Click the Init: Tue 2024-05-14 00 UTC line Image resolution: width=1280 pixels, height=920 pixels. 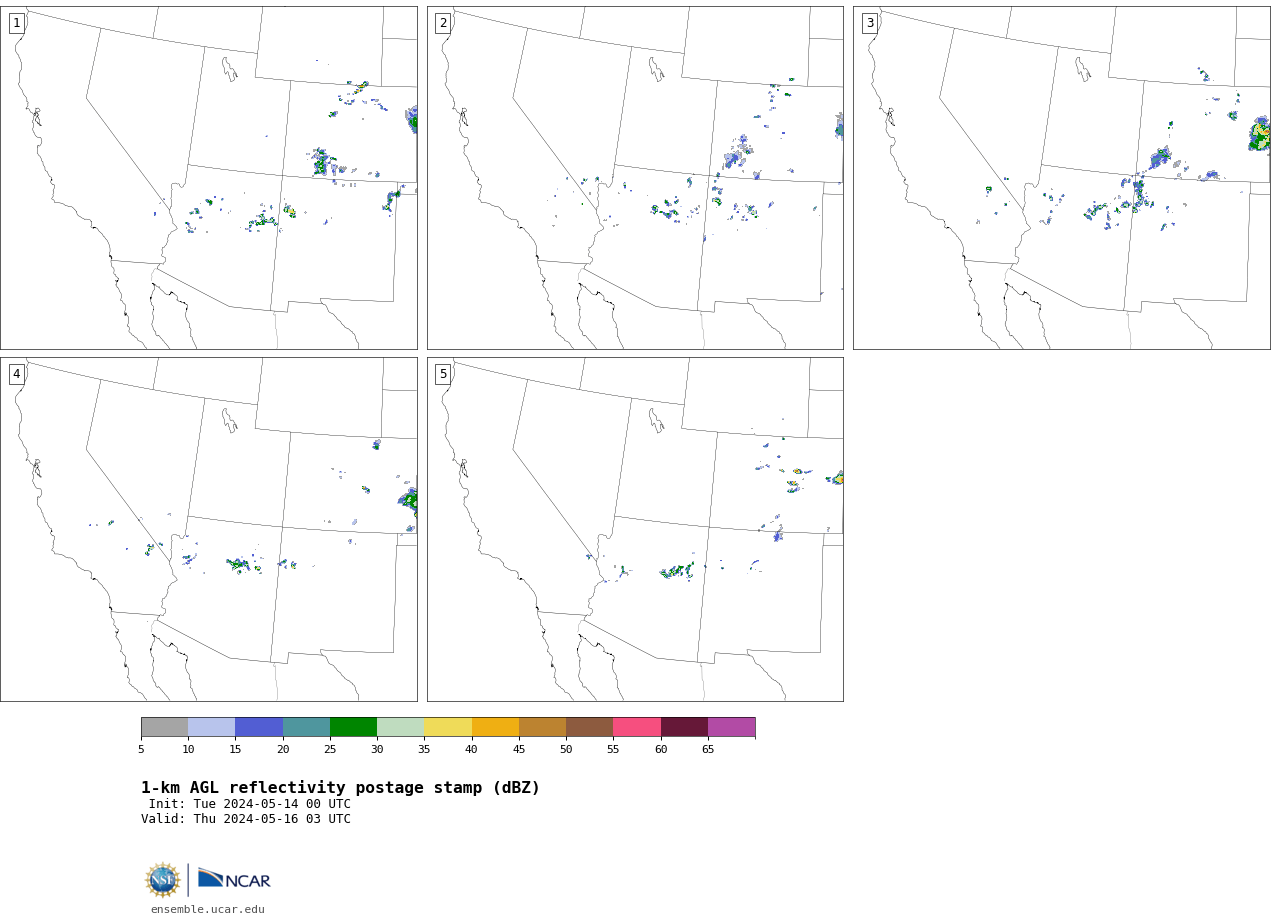(x=250, y=804)
